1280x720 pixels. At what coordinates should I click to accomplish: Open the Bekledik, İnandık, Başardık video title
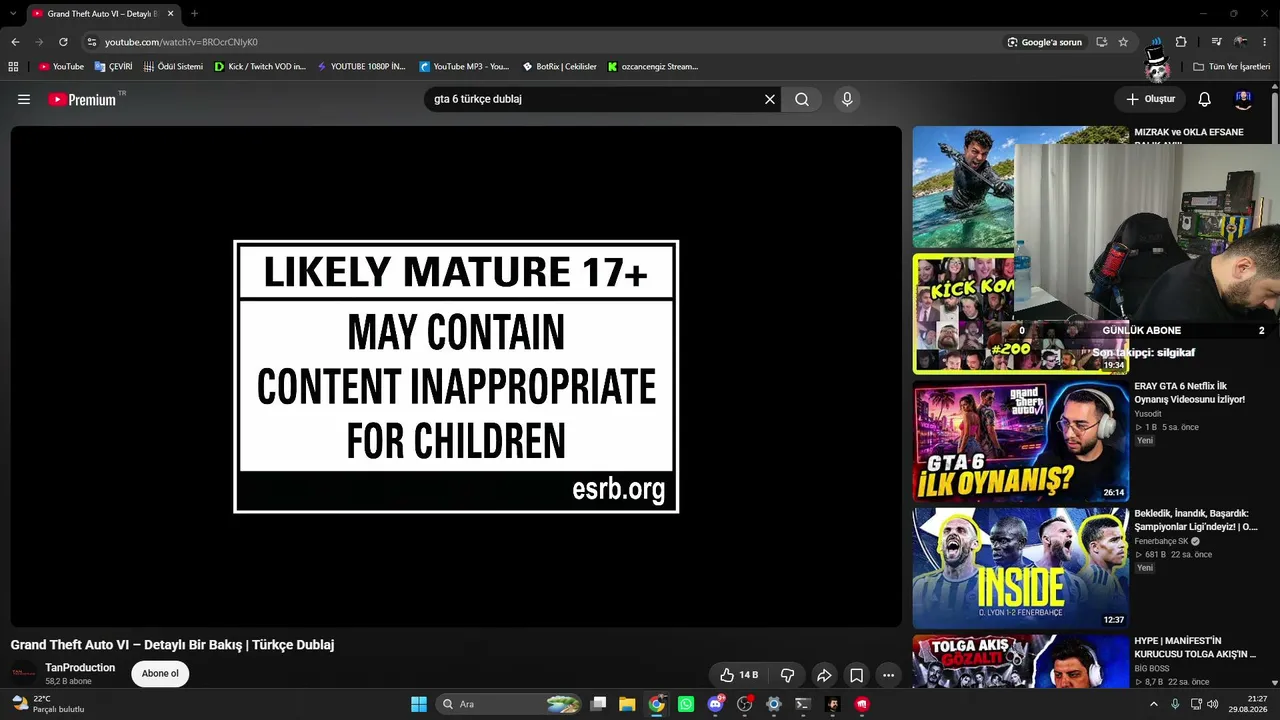(x=1196, y=520)
